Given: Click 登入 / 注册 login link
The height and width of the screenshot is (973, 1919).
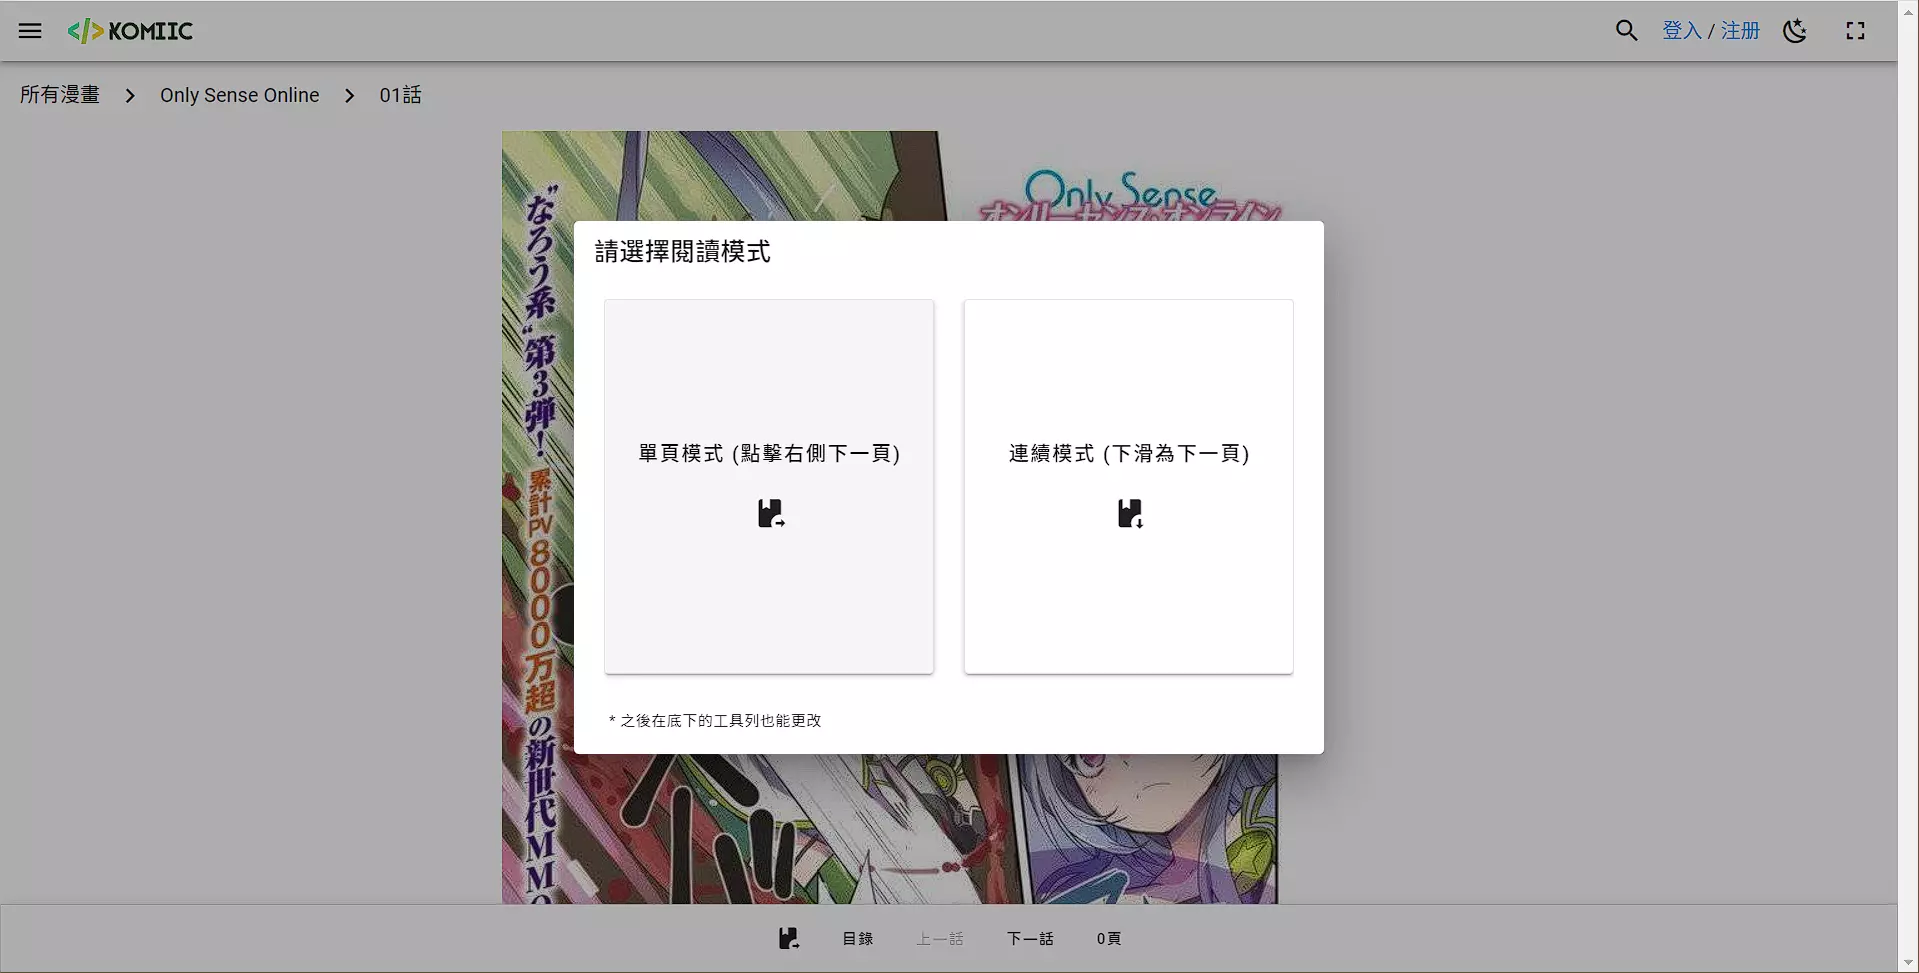Looking at the screenshot, I should (x=1710, y=31).
